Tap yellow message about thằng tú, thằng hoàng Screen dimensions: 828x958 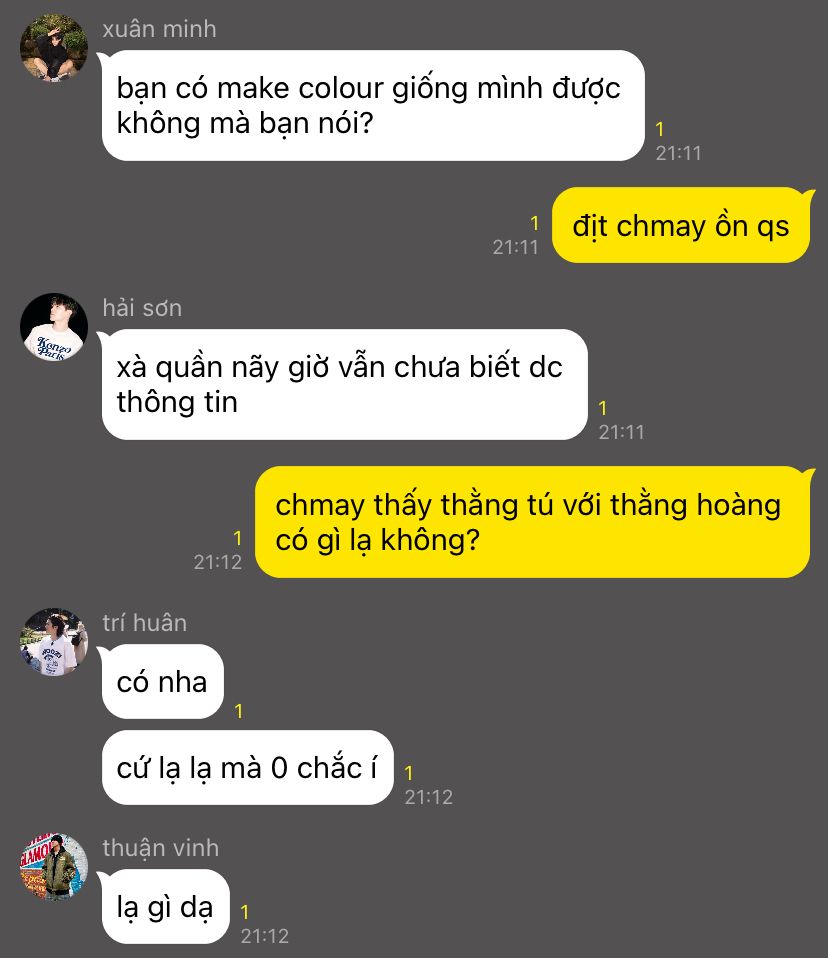533,522
